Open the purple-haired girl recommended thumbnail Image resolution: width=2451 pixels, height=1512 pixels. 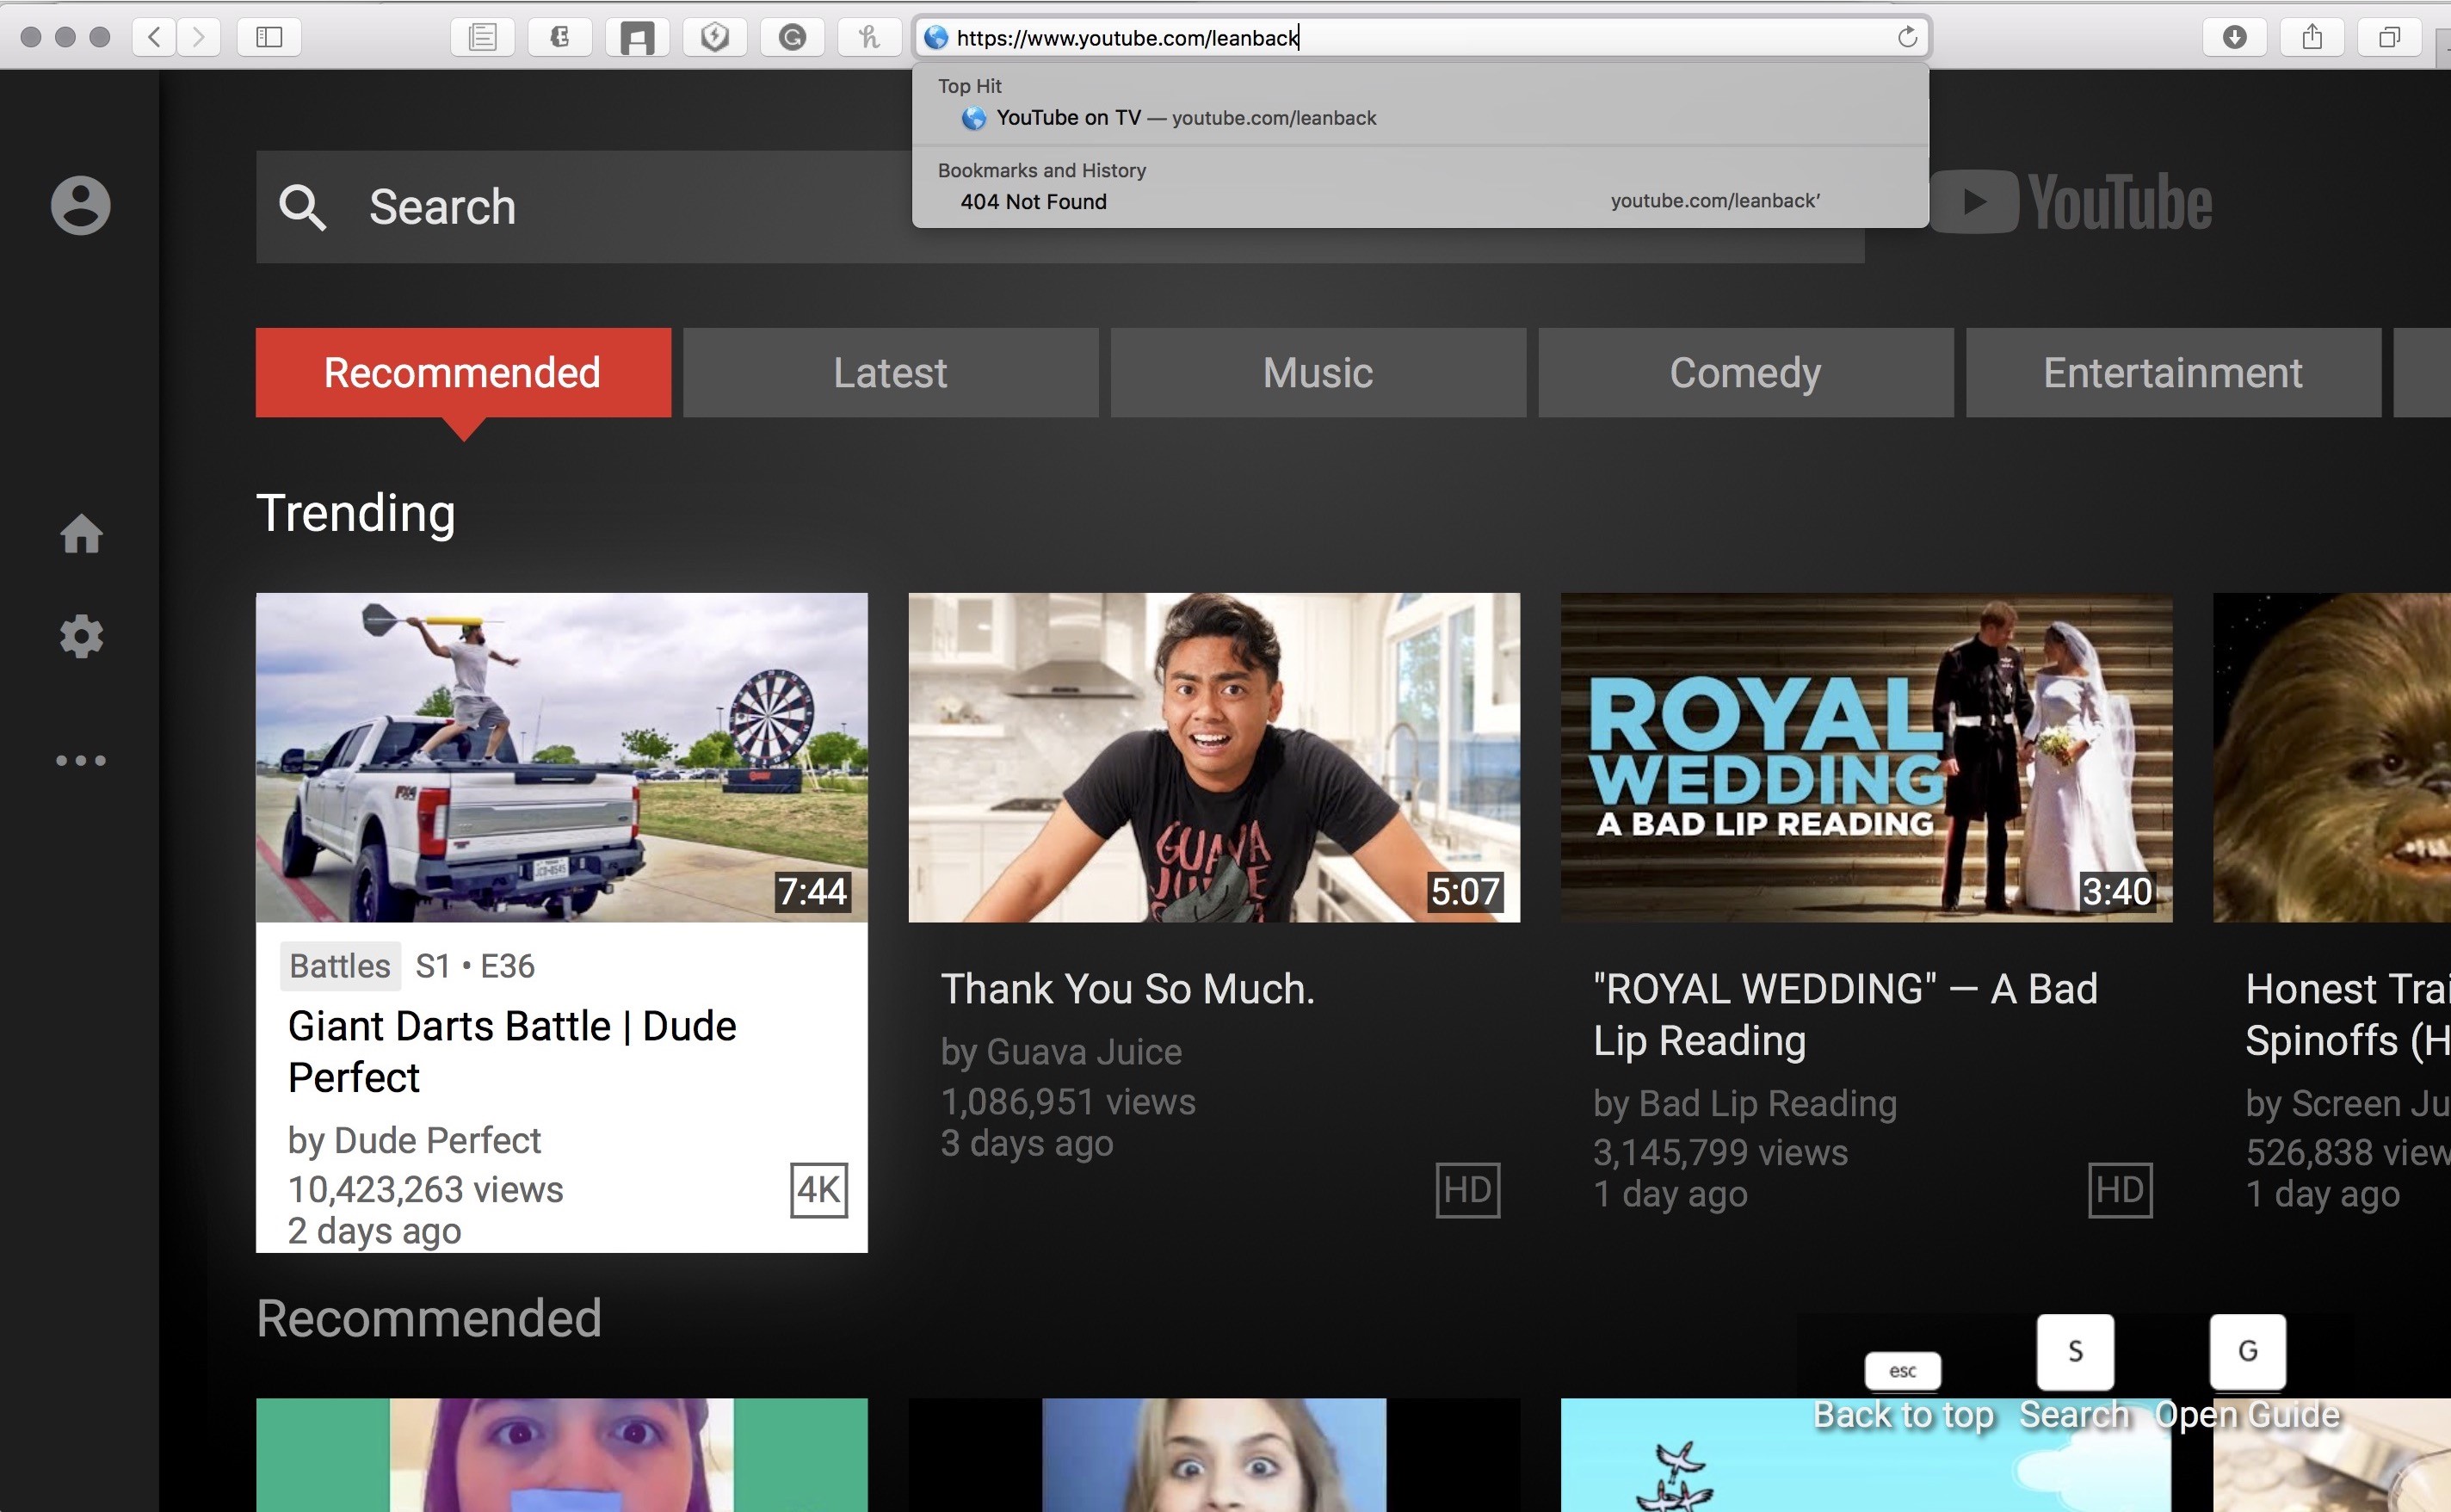tap(561, 1455)
